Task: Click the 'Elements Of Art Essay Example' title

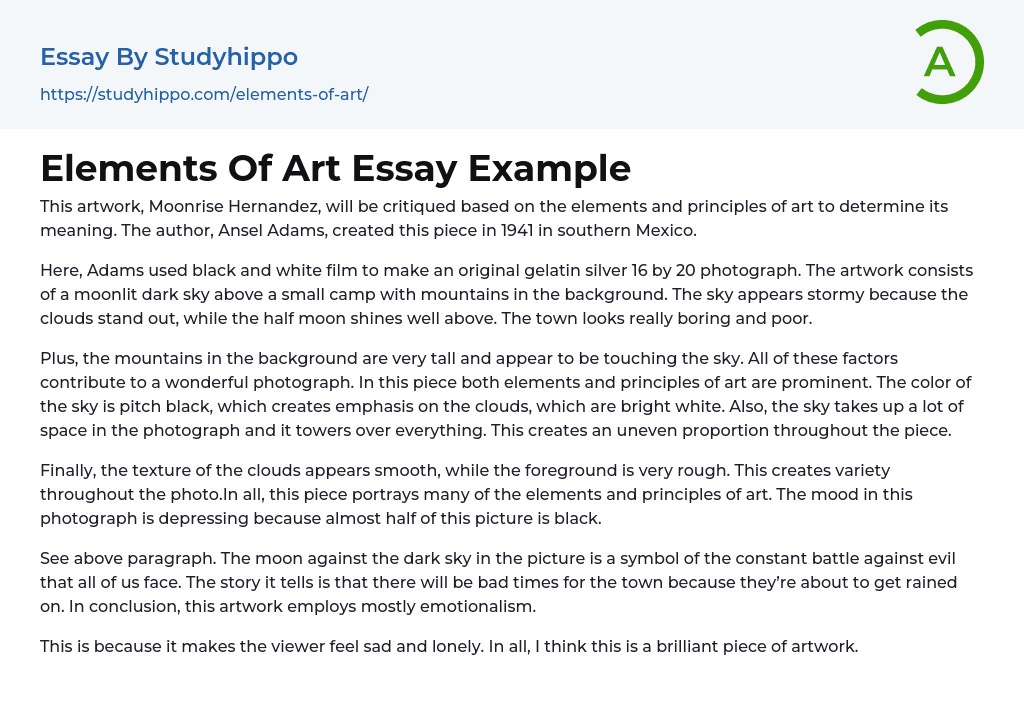Action: tap(335, 168)
